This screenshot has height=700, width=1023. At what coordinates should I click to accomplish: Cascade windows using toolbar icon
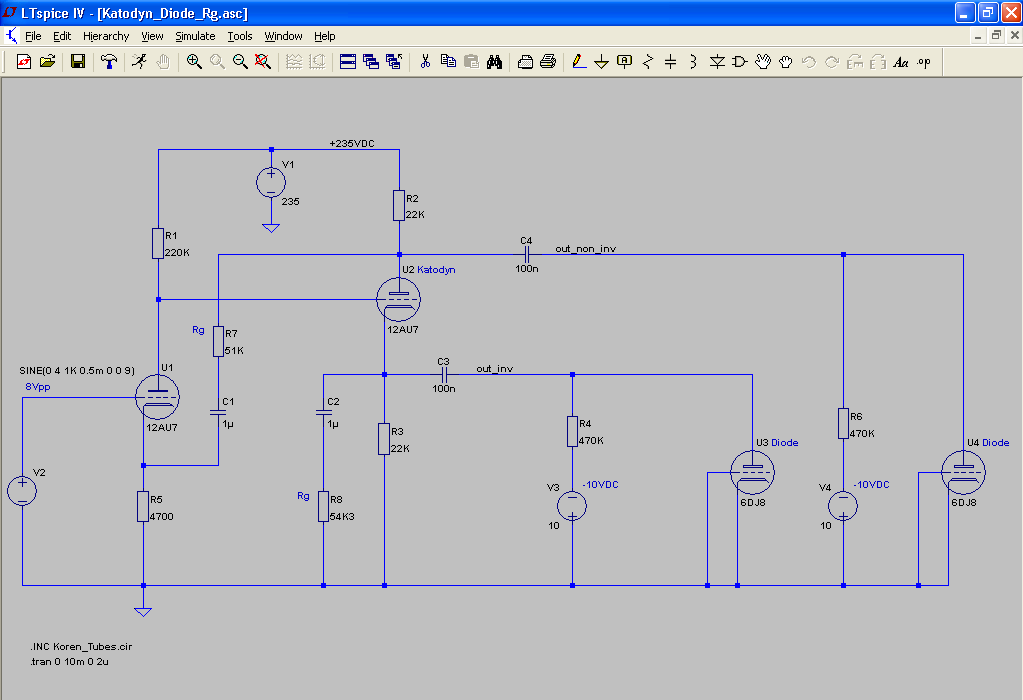371,62
